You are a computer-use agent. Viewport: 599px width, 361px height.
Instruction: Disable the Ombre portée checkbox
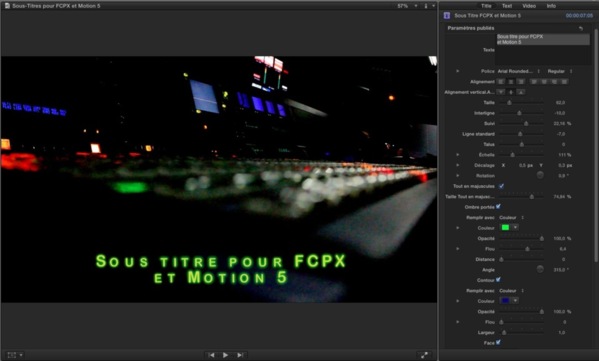click(x=498, y=207)
